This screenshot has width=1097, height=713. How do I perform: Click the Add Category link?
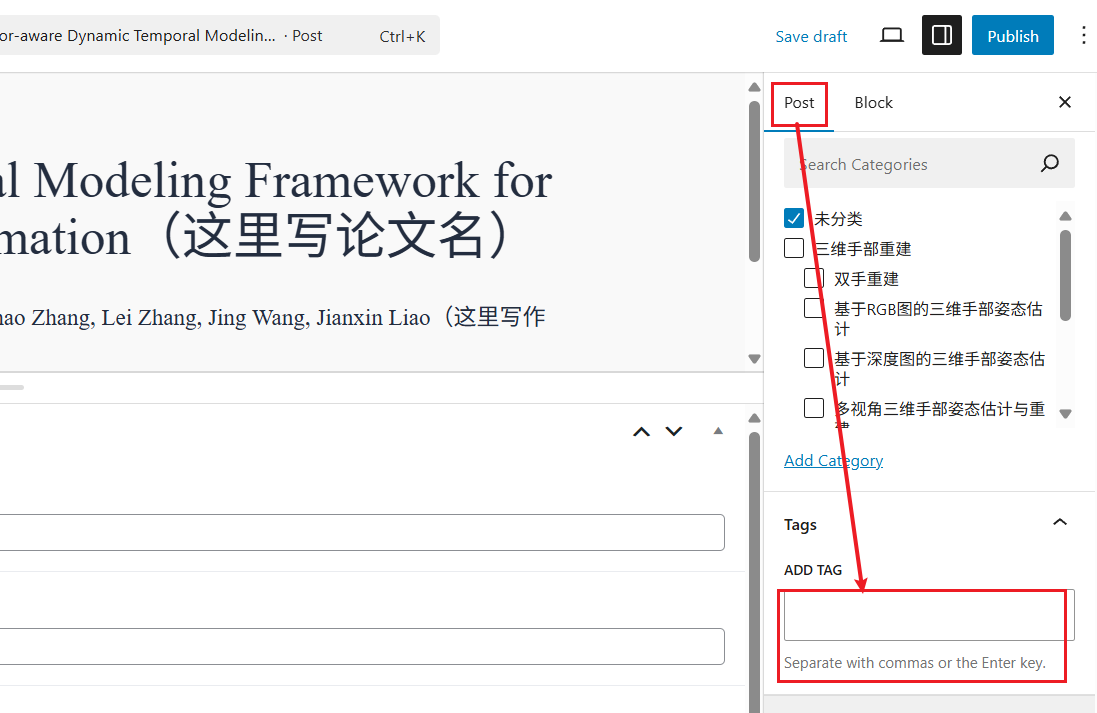[x=833, y=460]
